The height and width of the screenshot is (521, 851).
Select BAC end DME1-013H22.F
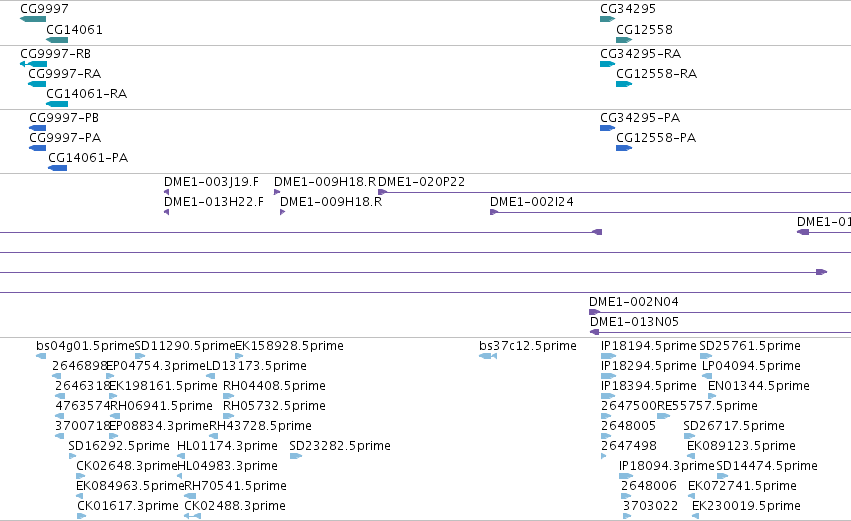pos(213,202)
